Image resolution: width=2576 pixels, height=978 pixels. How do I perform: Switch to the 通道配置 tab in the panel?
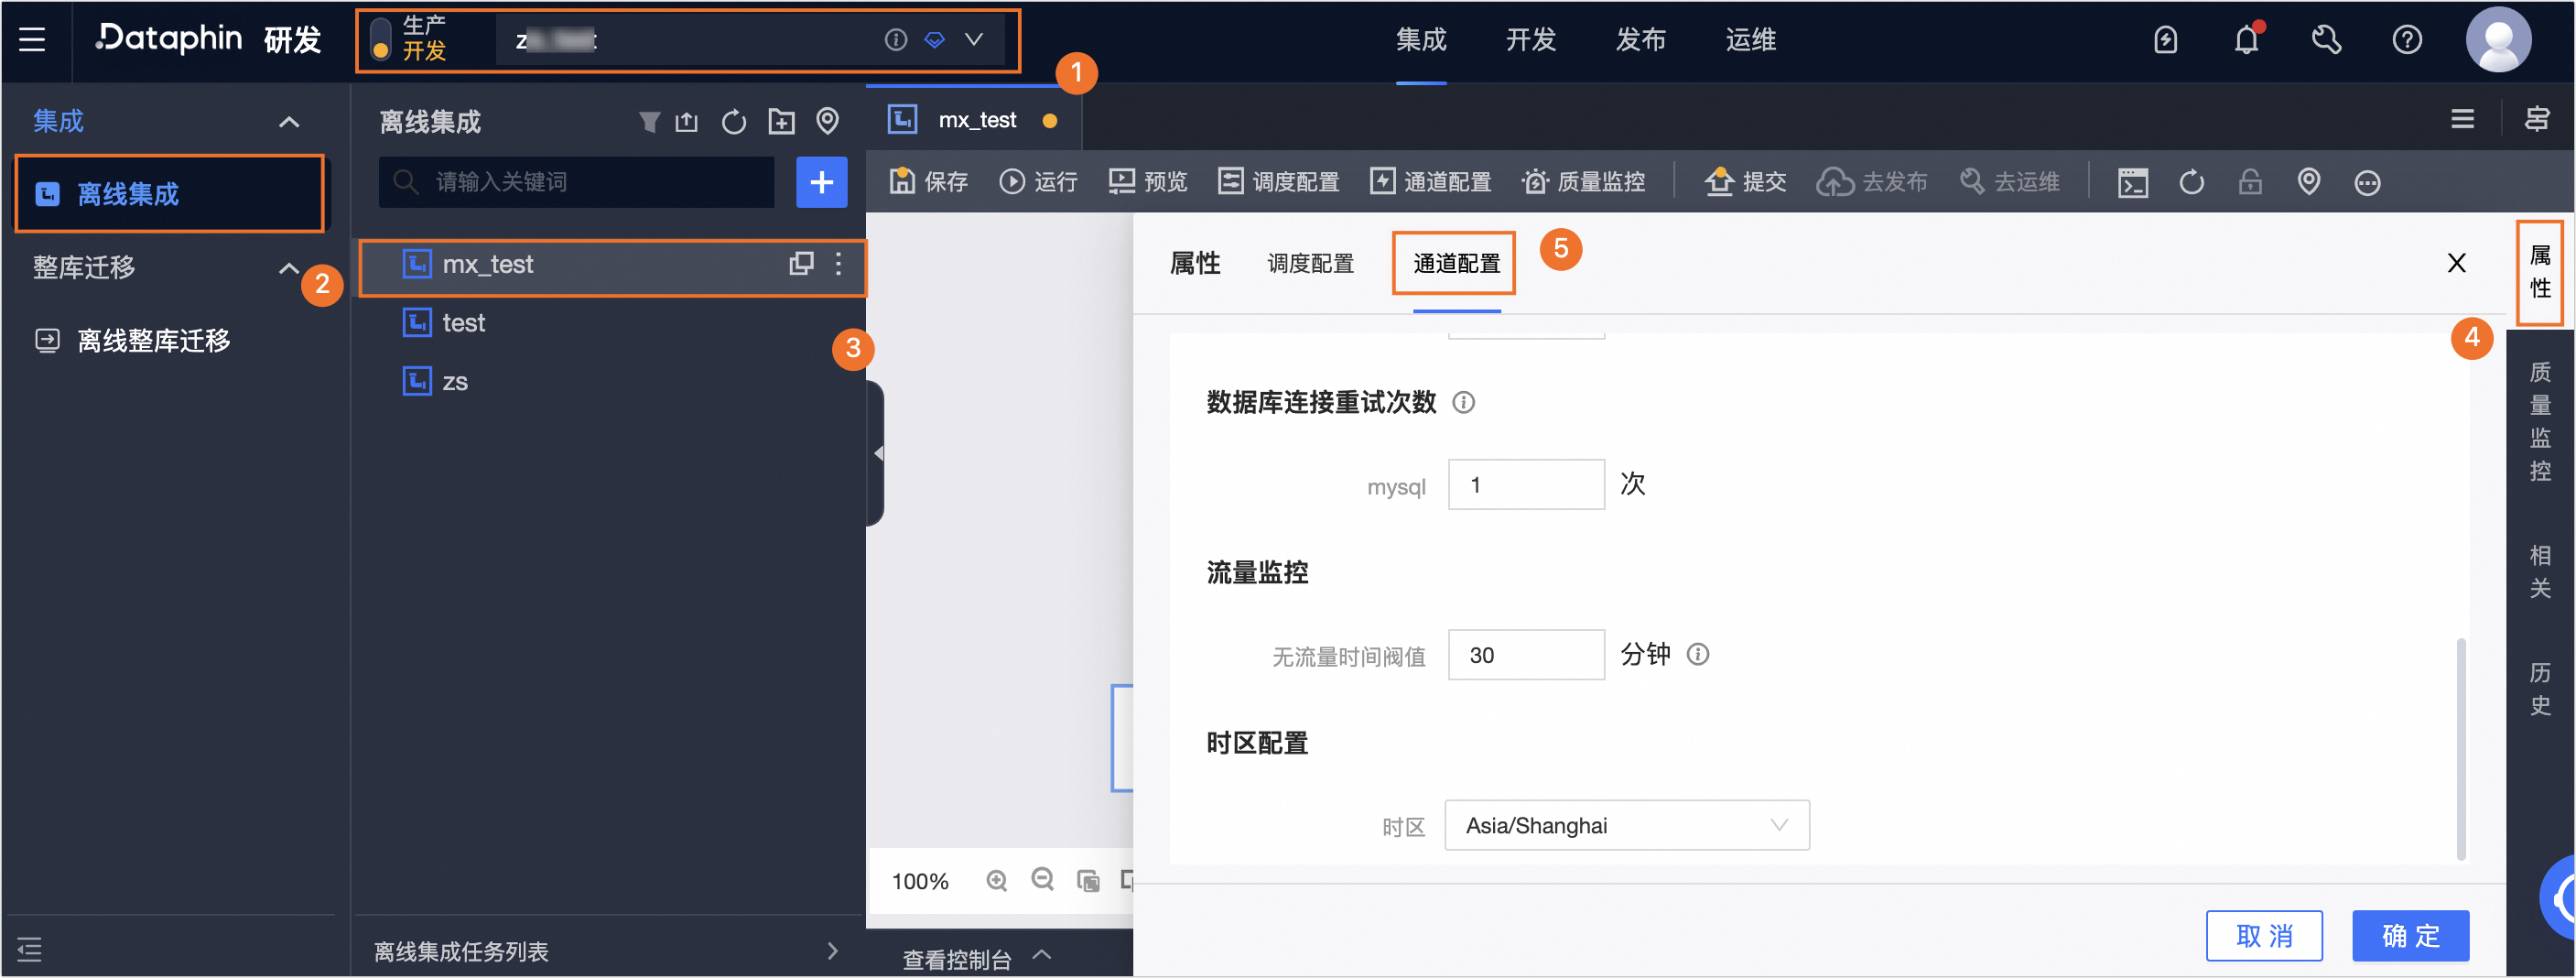[1456, 263]
